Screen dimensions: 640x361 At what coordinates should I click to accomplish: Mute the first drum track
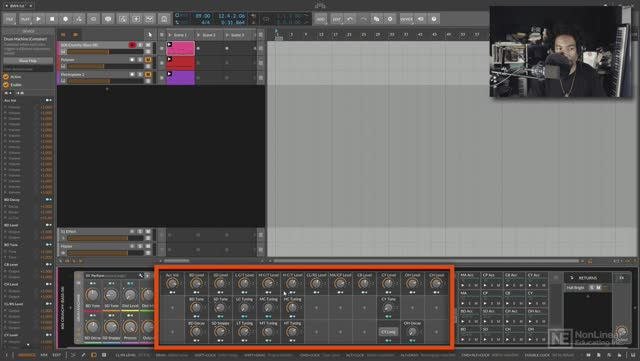[x=148, y=45]
